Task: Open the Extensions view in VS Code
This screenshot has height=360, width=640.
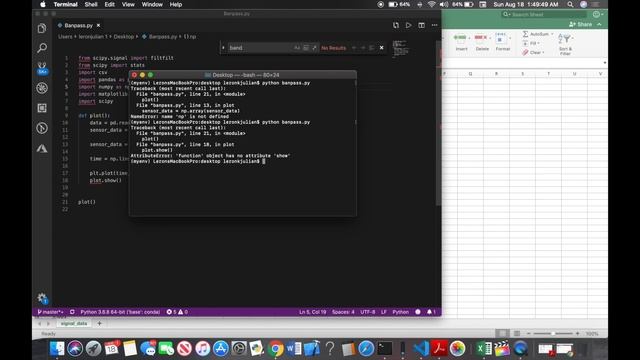Action: click(42, 108)
